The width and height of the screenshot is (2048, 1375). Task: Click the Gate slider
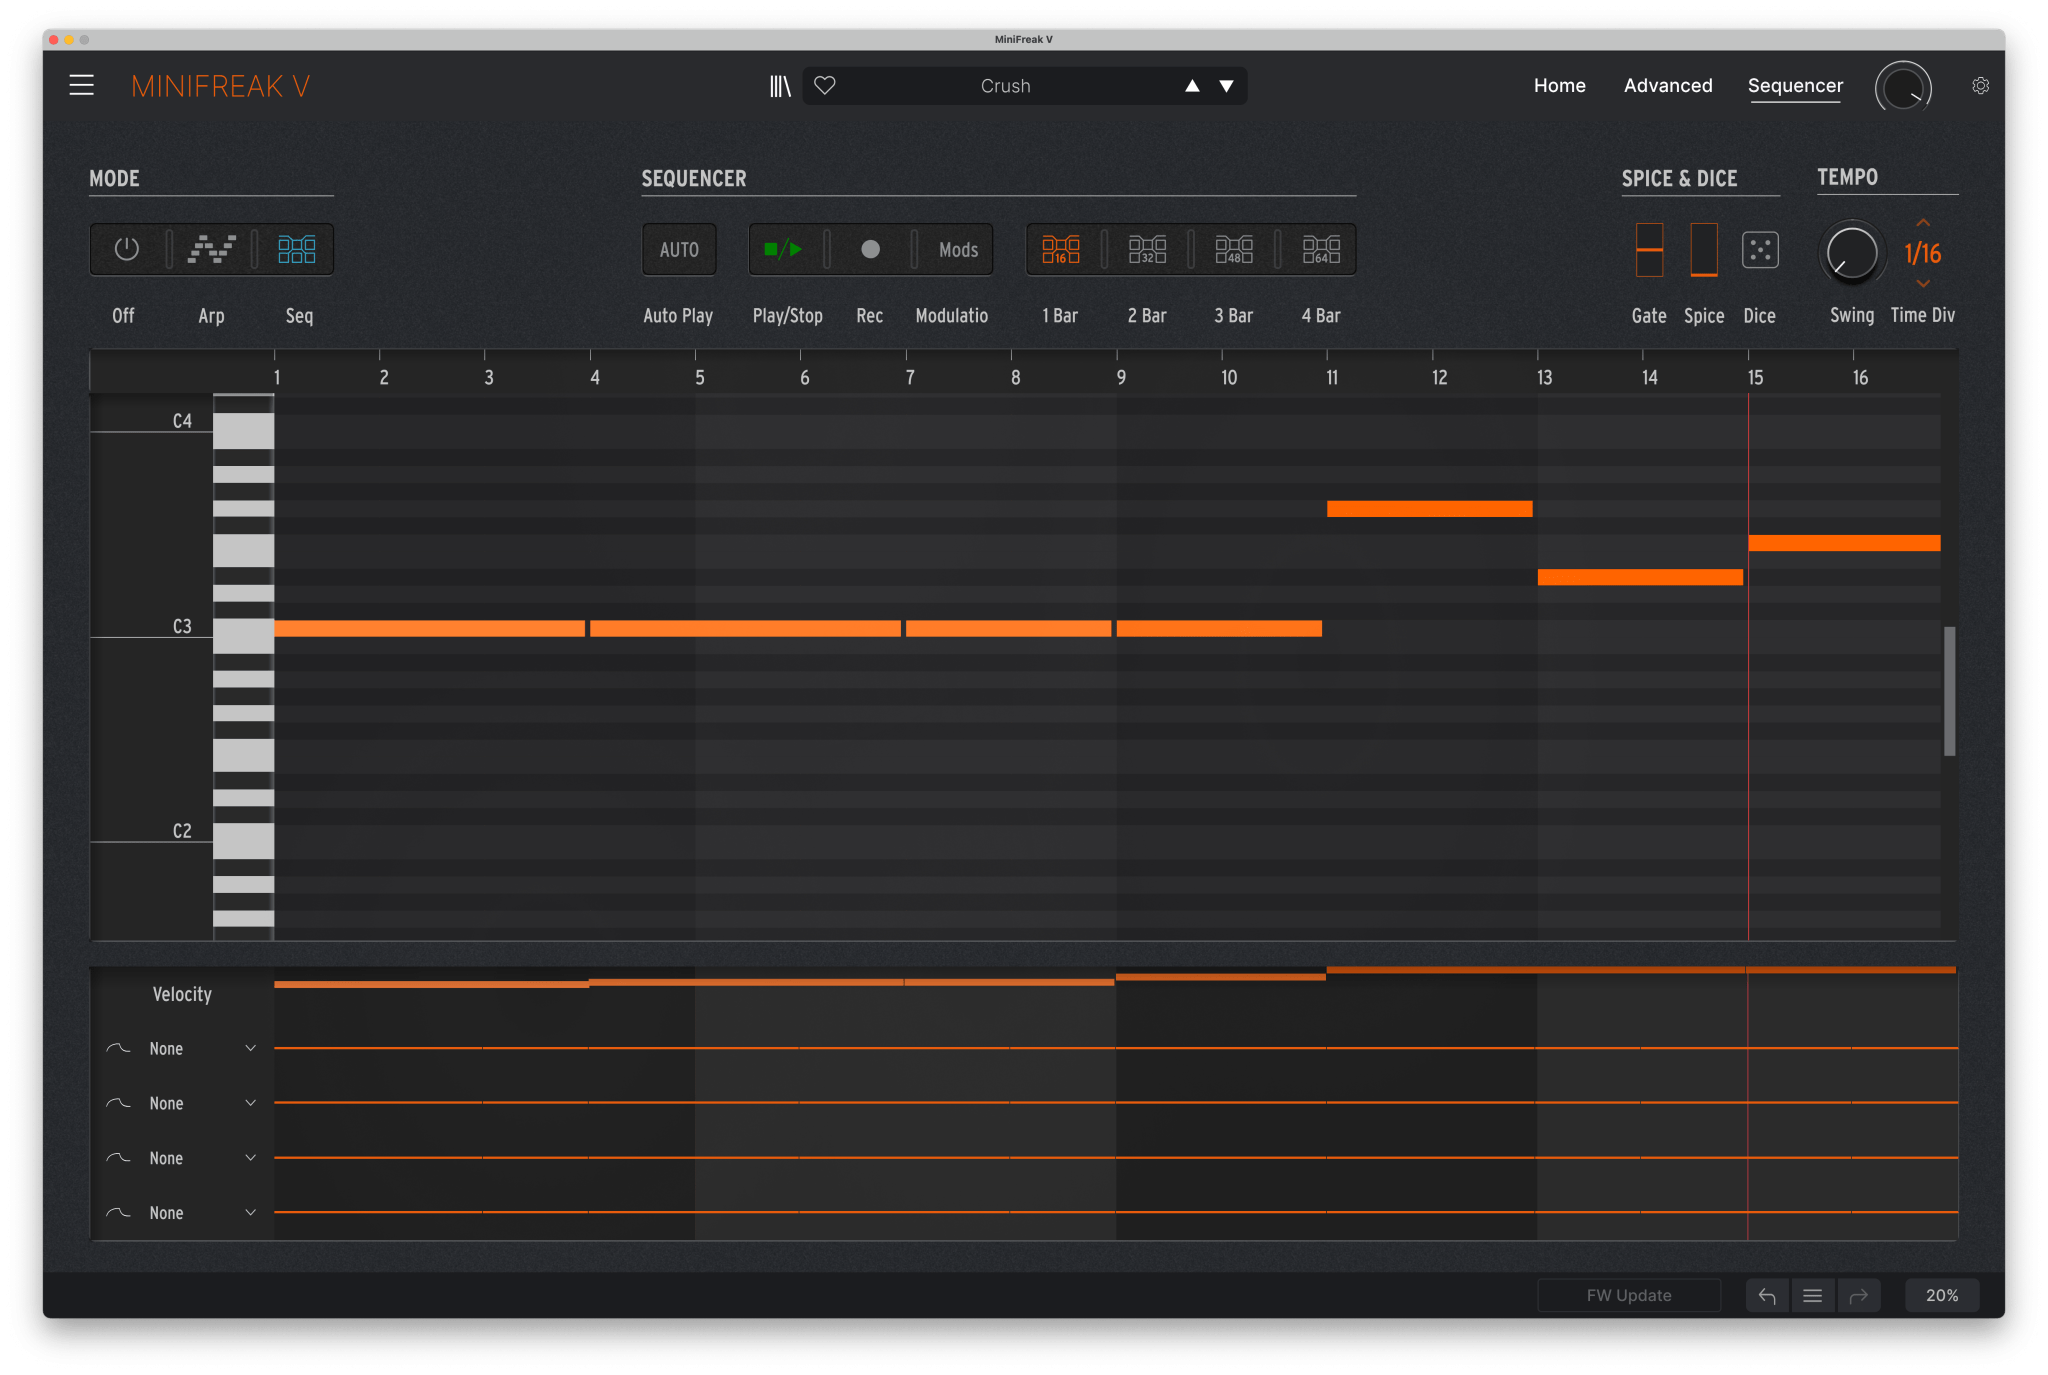1649,250
